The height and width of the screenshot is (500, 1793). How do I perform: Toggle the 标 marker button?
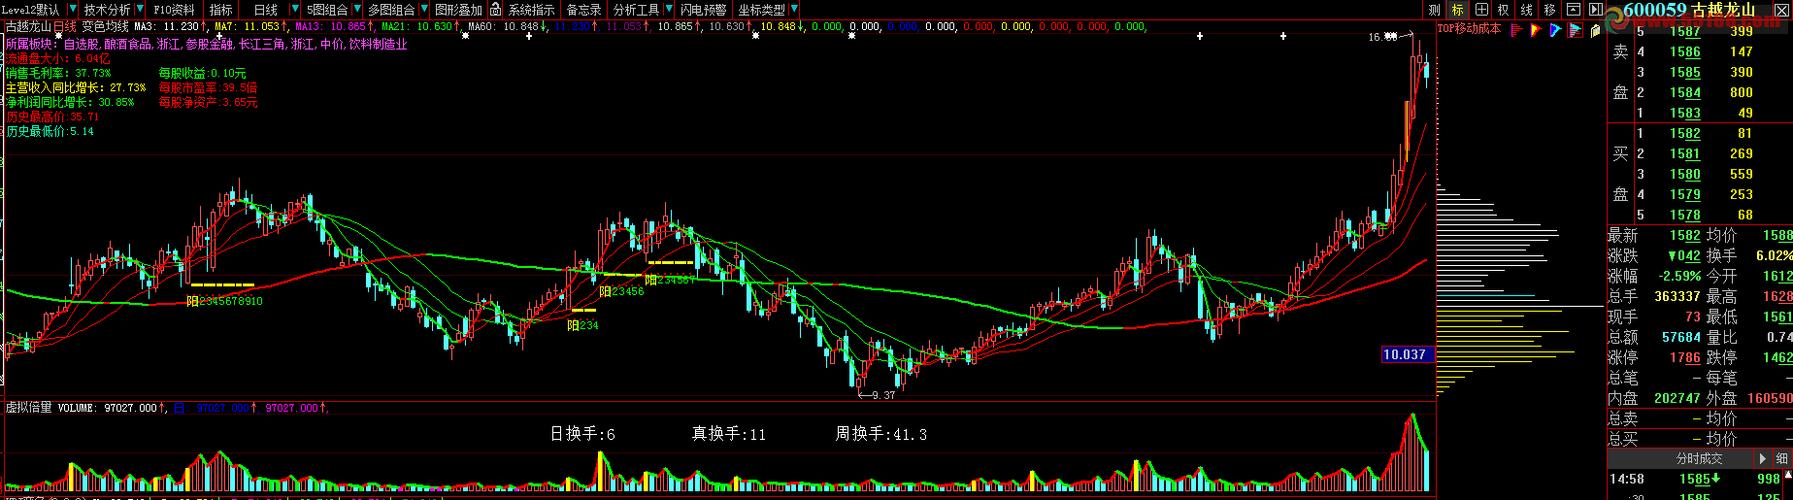click(1457, 10)
